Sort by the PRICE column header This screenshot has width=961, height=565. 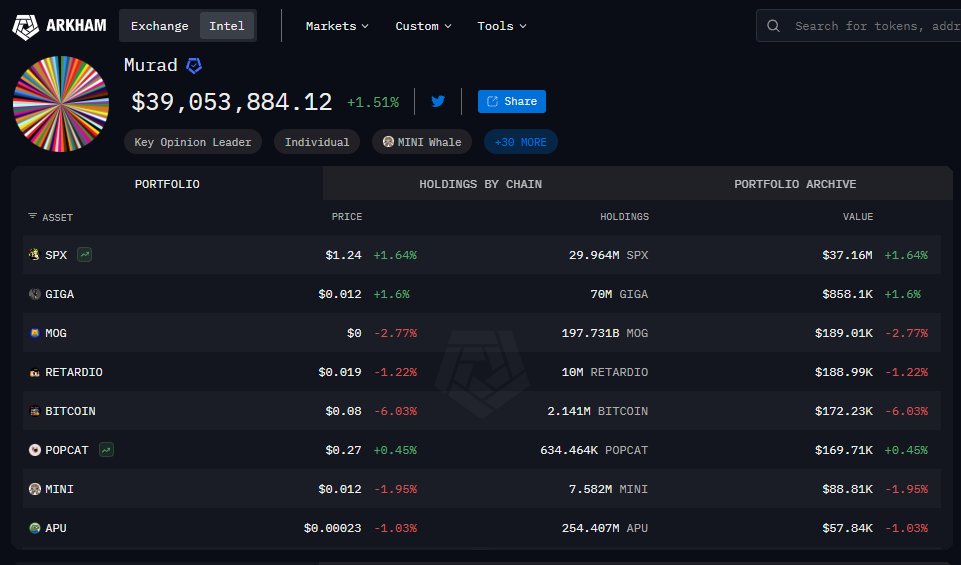tap(347, 216)
